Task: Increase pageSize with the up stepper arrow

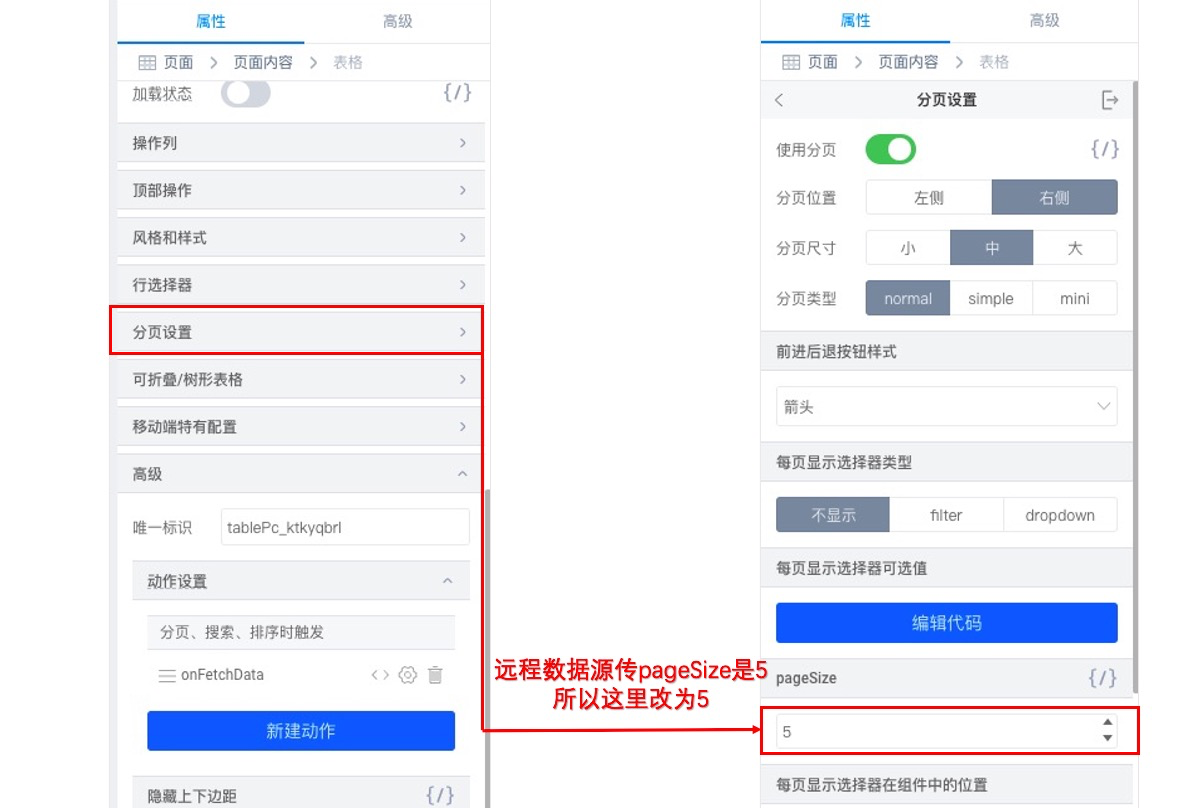Action: click(x=1107, y=722)
